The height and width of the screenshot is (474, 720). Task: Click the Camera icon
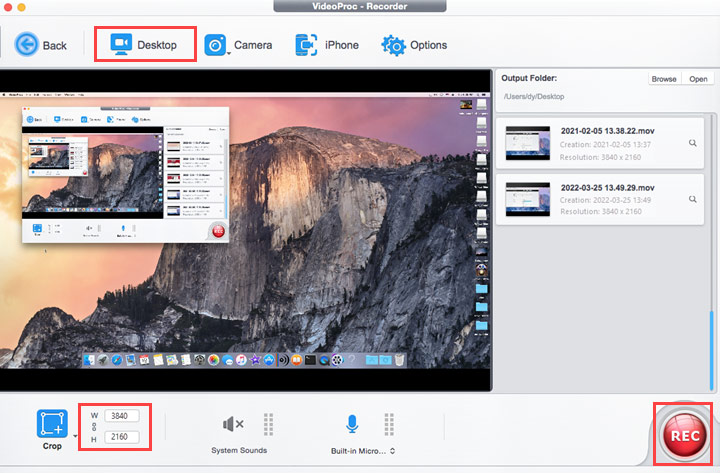coord(214,45)
